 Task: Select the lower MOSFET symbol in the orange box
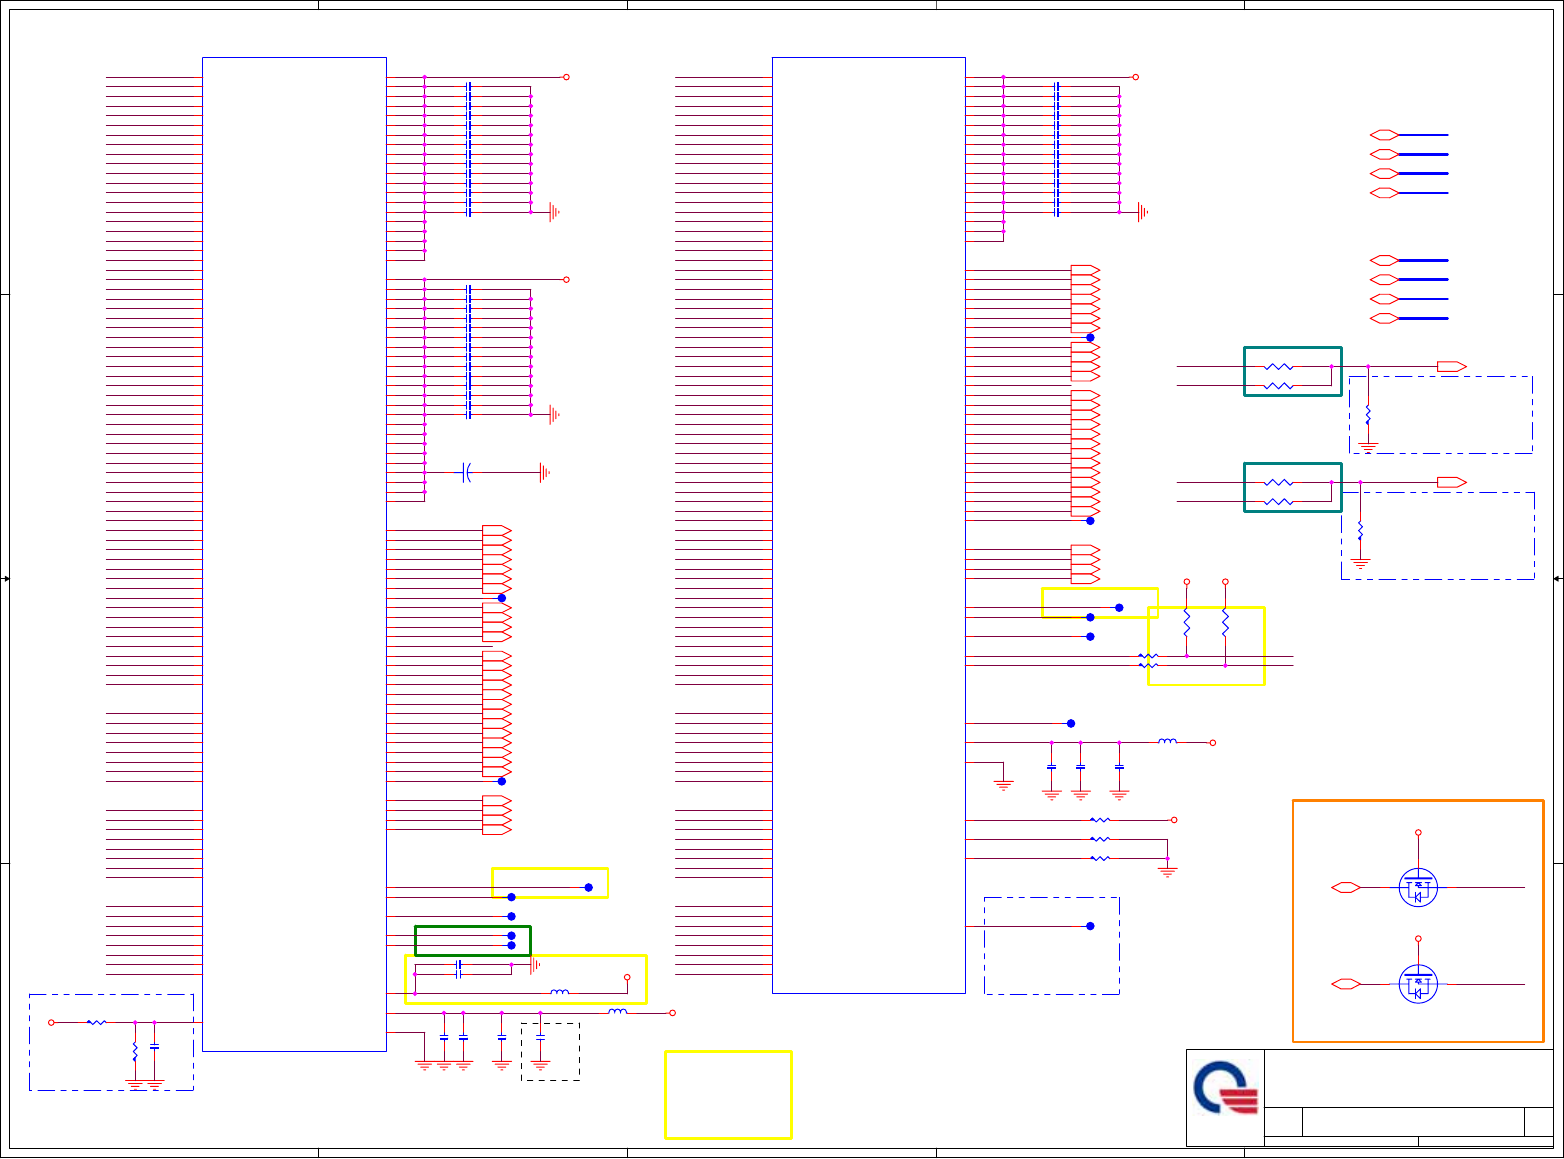(x=1418, y=985)
